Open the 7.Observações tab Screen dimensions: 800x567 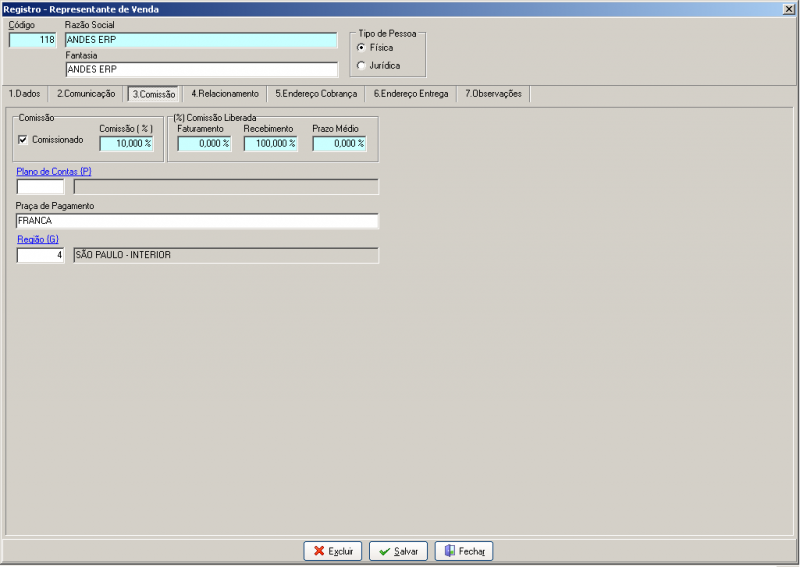[493, 94]
